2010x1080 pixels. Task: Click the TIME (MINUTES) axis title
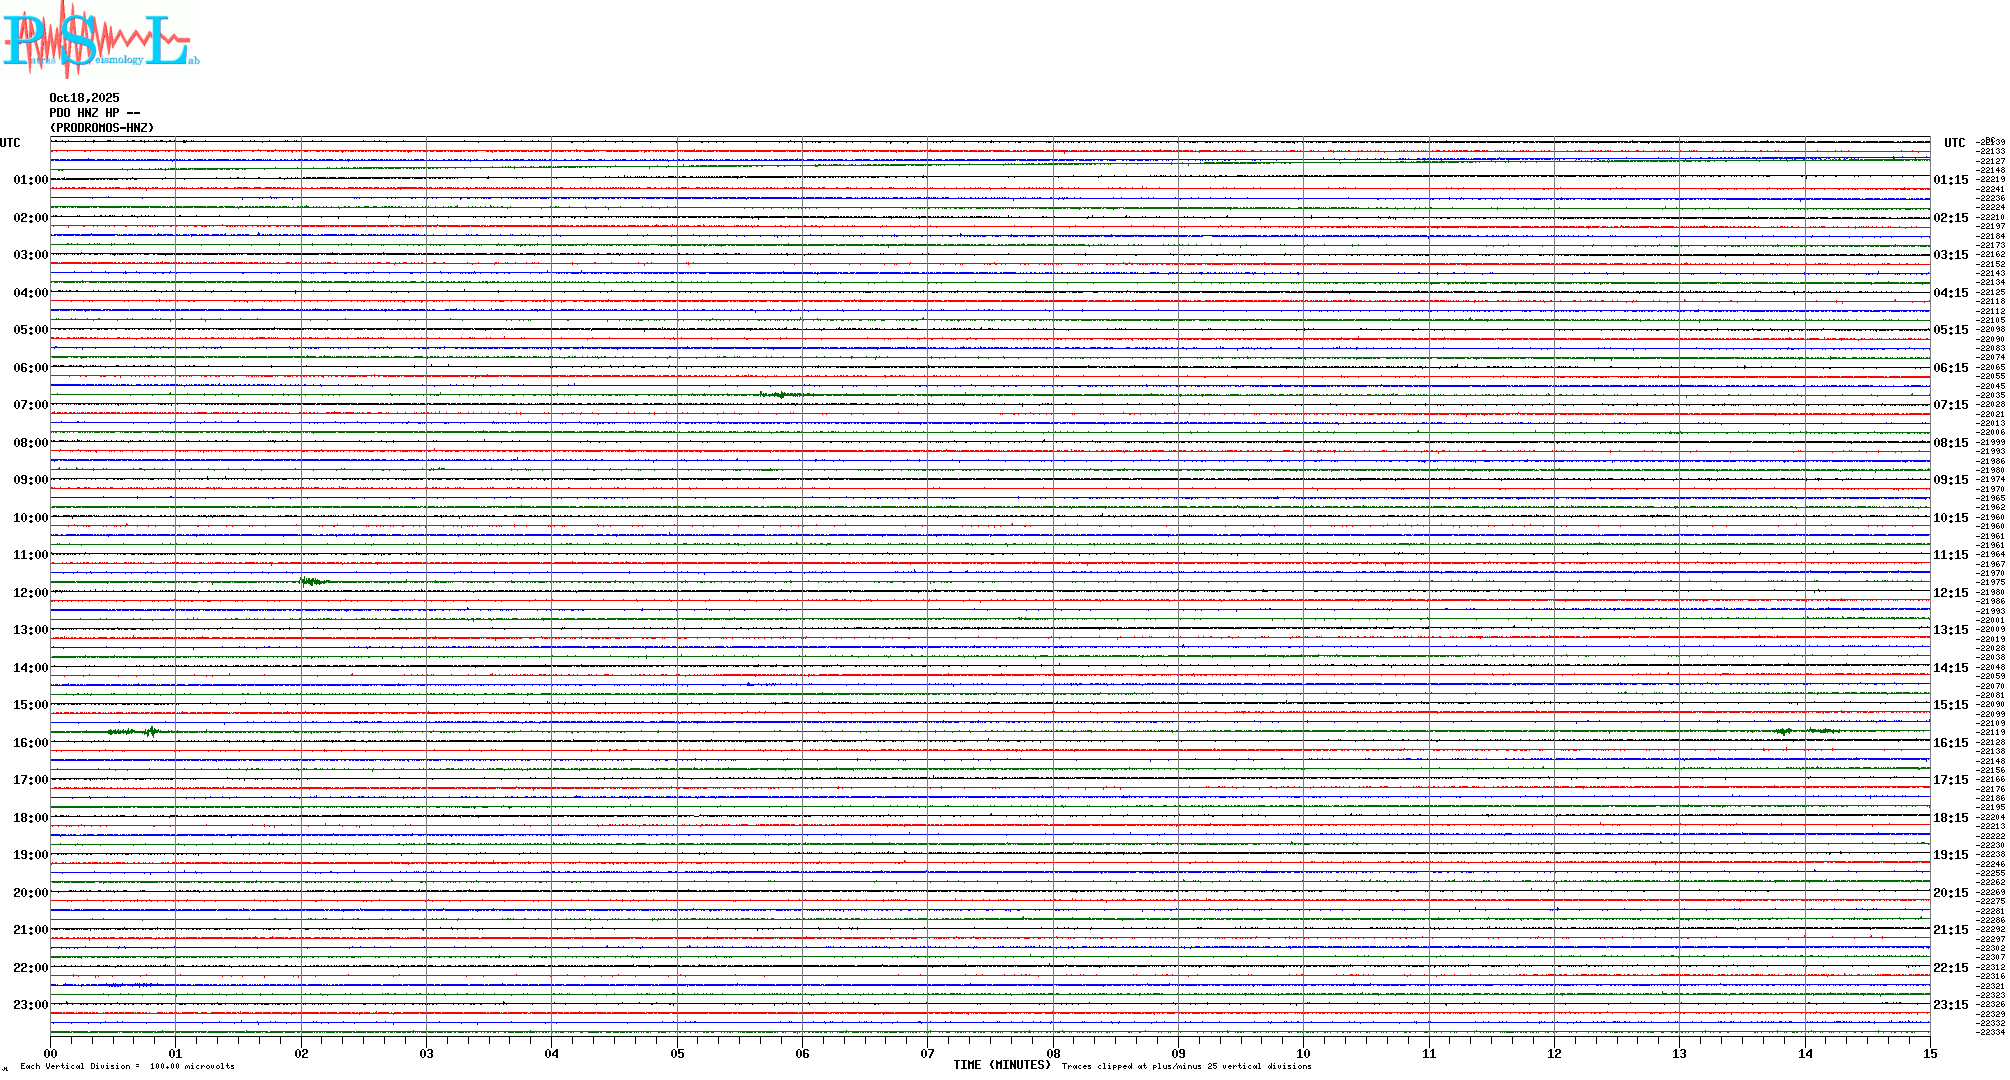coord(1002,1065)
